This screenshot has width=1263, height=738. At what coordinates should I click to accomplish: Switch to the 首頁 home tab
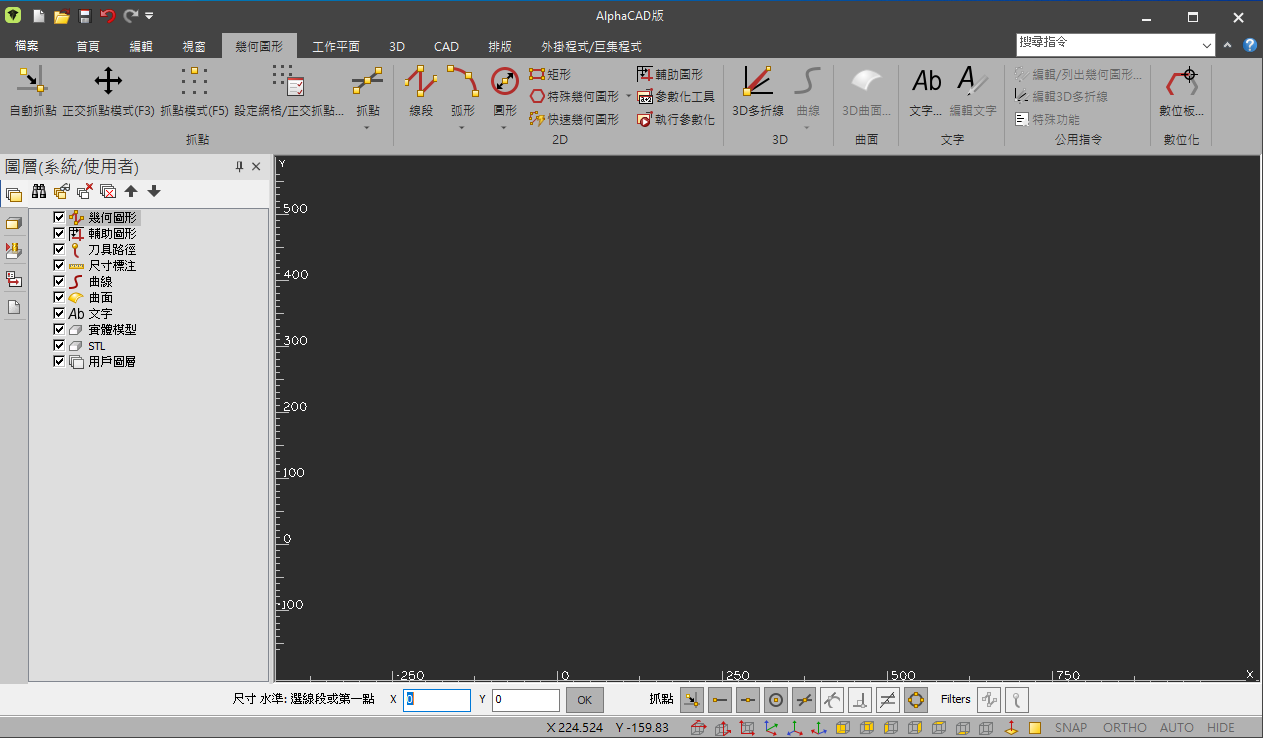88,46
